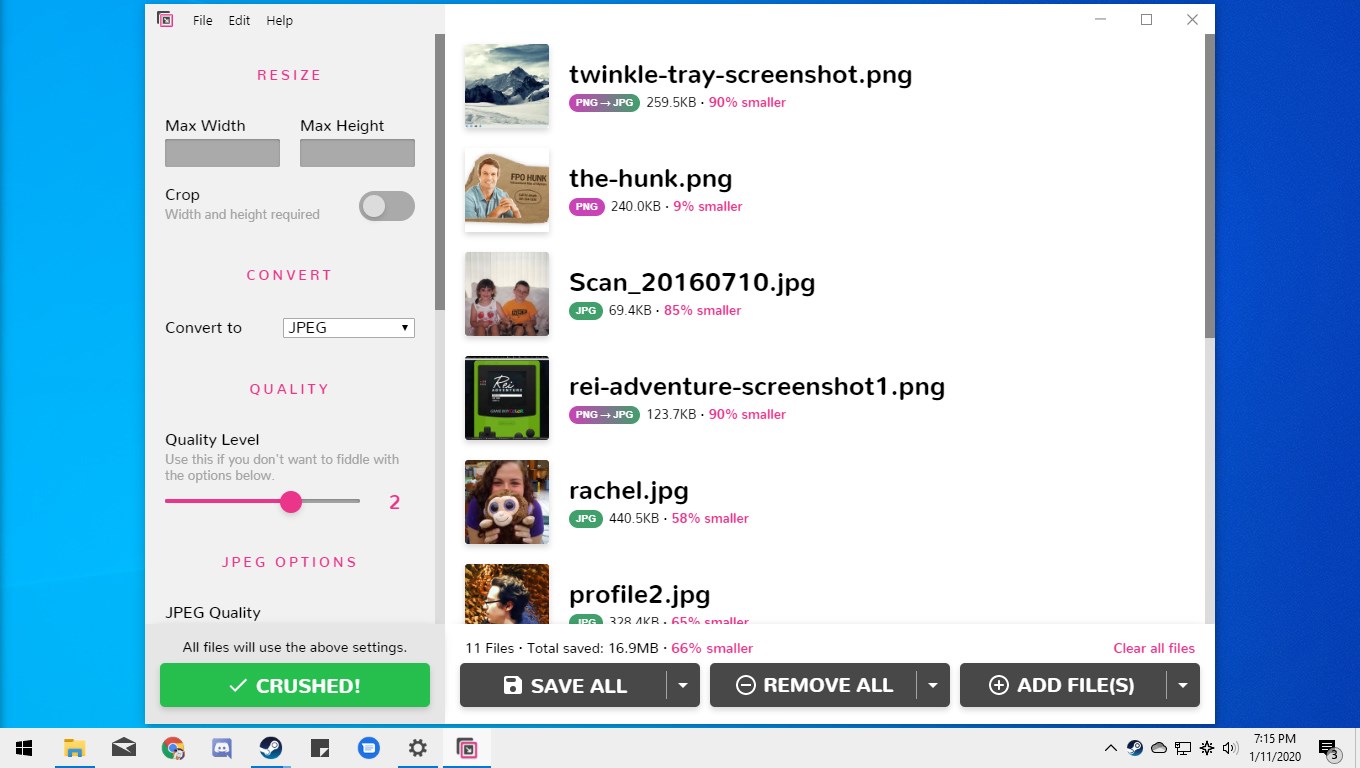Click the app logo icon in title bar
The height and width of the screenshot is (768, 1360).
tap(165, 19)
